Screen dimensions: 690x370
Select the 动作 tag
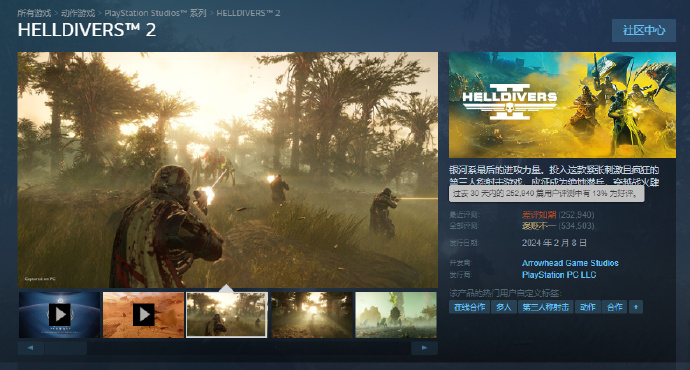(587, 307)
